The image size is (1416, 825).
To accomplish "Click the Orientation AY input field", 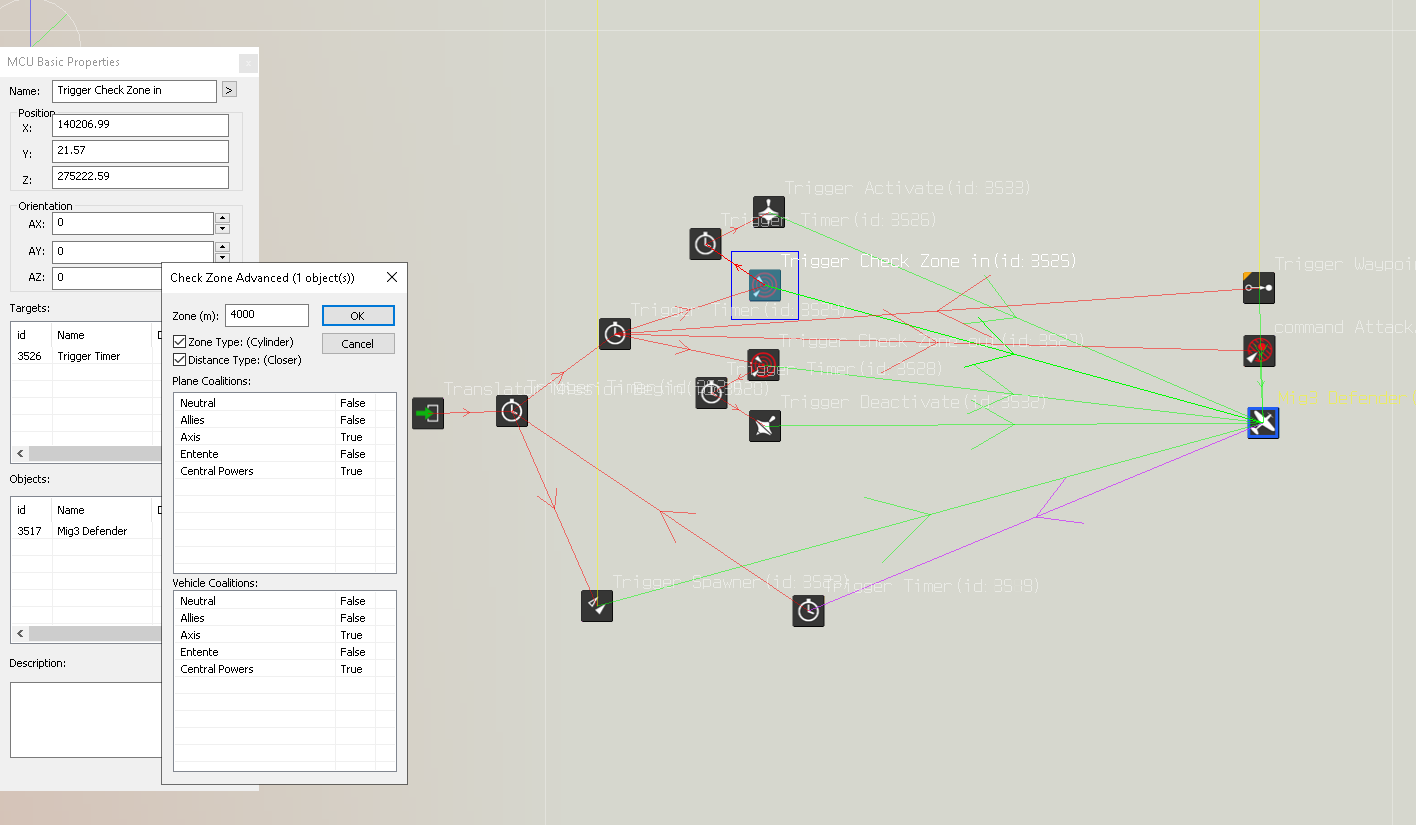I will pyautogui.click(x=133, y=252).
